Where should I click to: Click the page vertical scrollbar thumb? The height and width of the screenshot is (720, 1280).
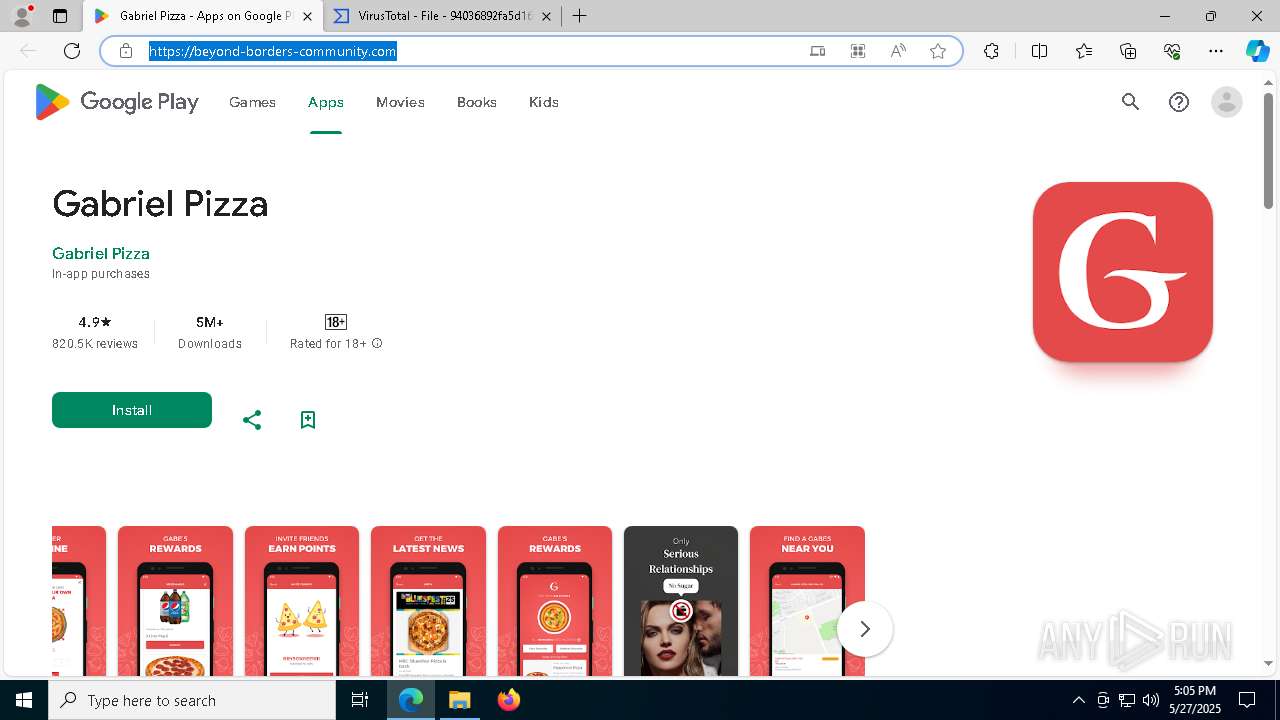[1268, 150]
